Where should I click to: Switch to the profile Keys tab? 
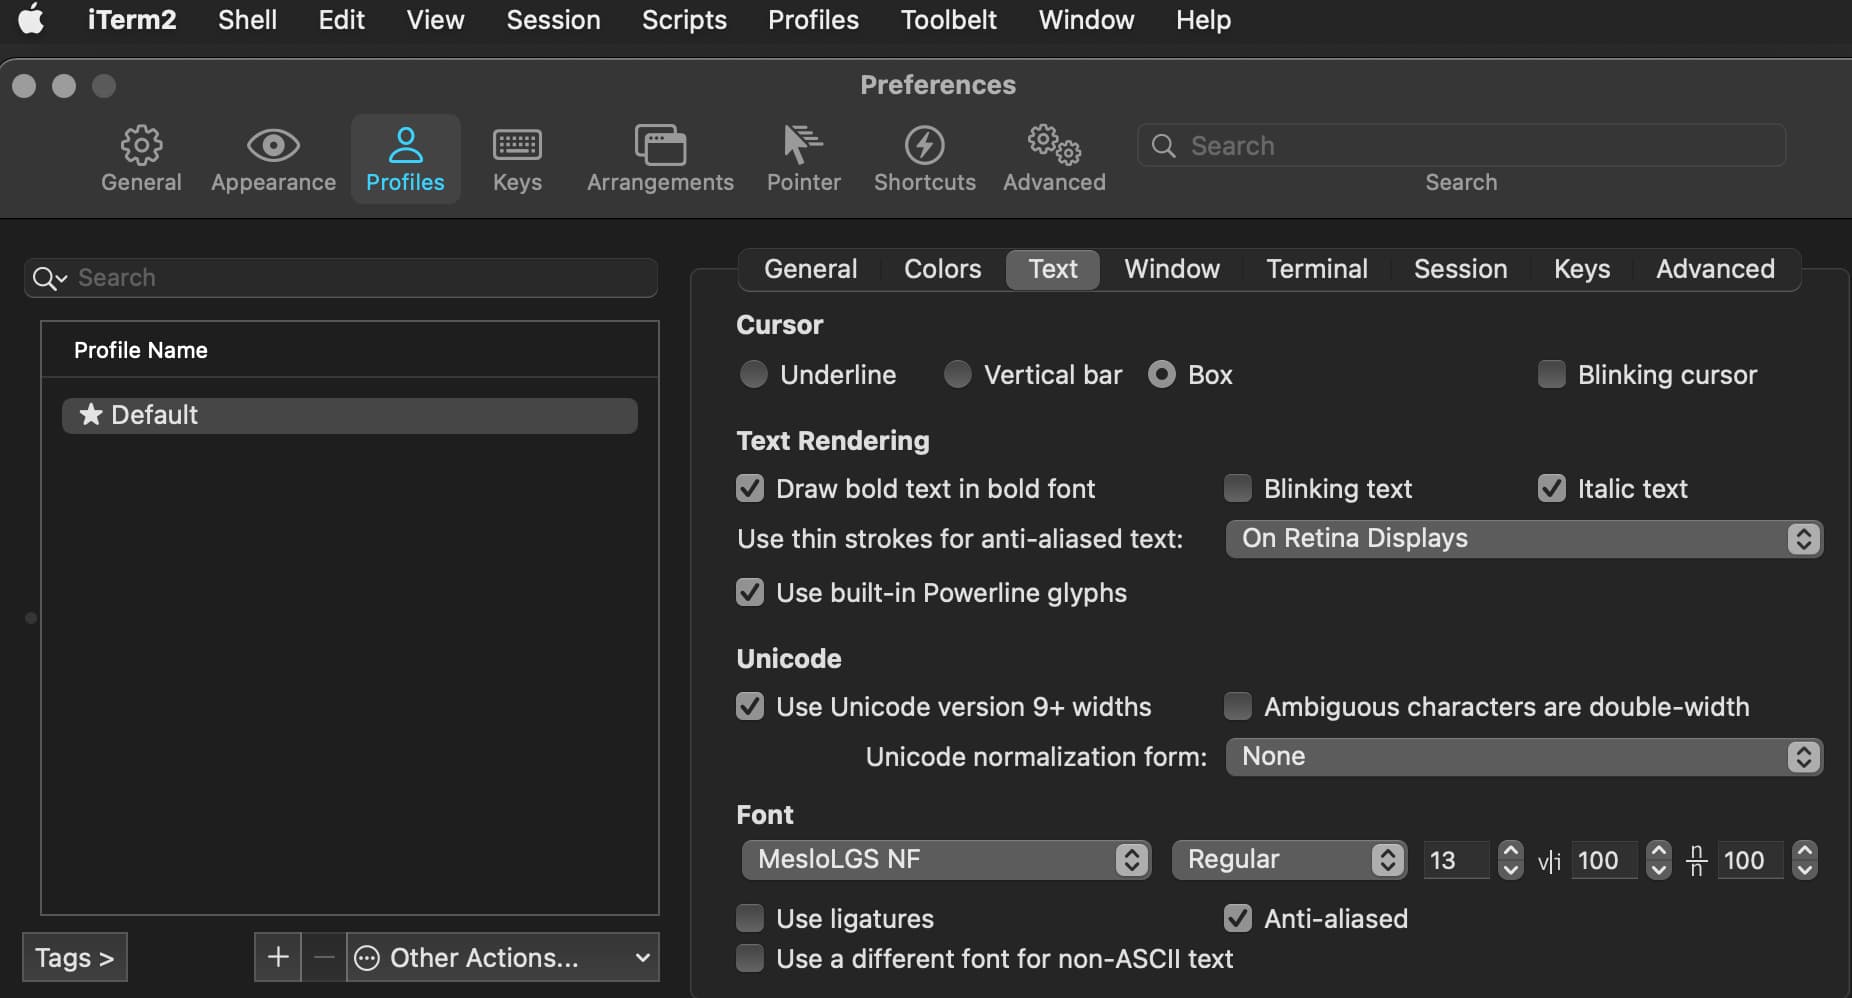coord(1582,269)
